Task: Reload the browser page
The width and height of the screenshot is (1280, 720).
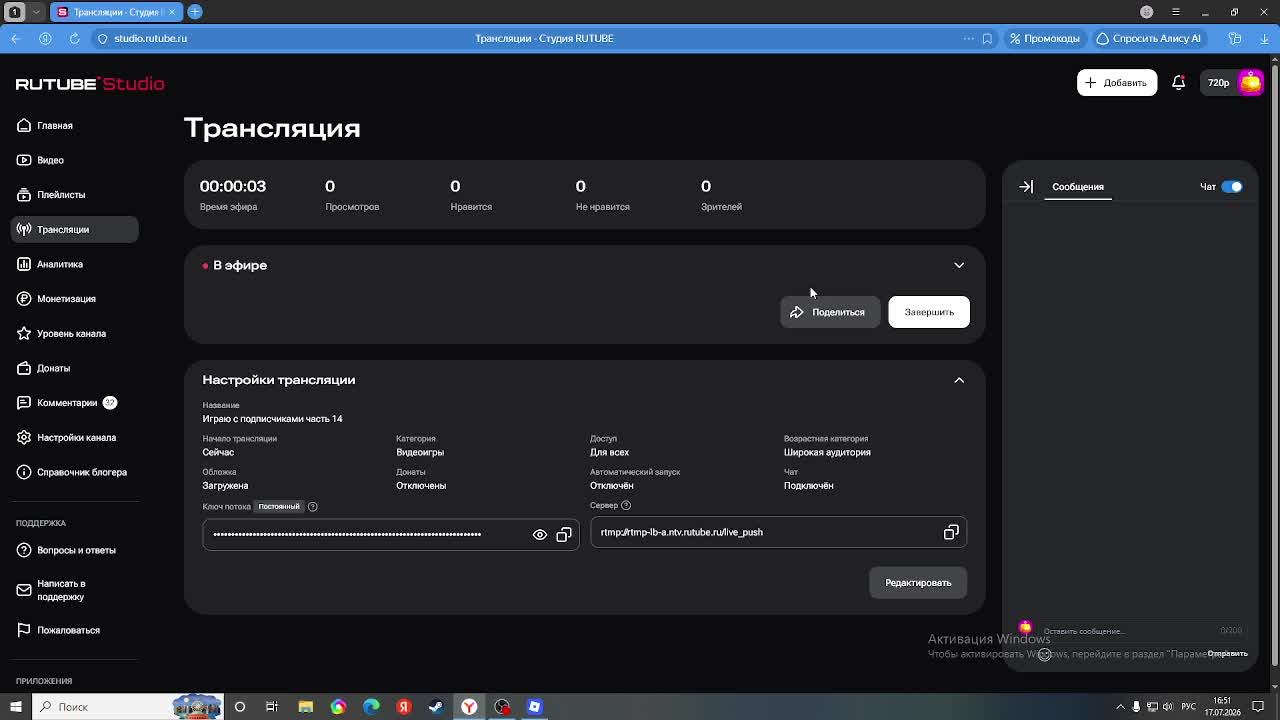Action: [74, 38]
